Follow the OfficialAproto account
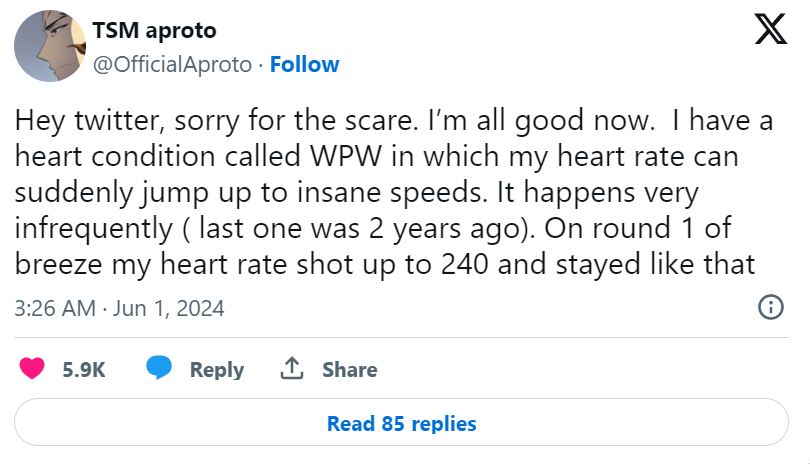 pos(304,64)
